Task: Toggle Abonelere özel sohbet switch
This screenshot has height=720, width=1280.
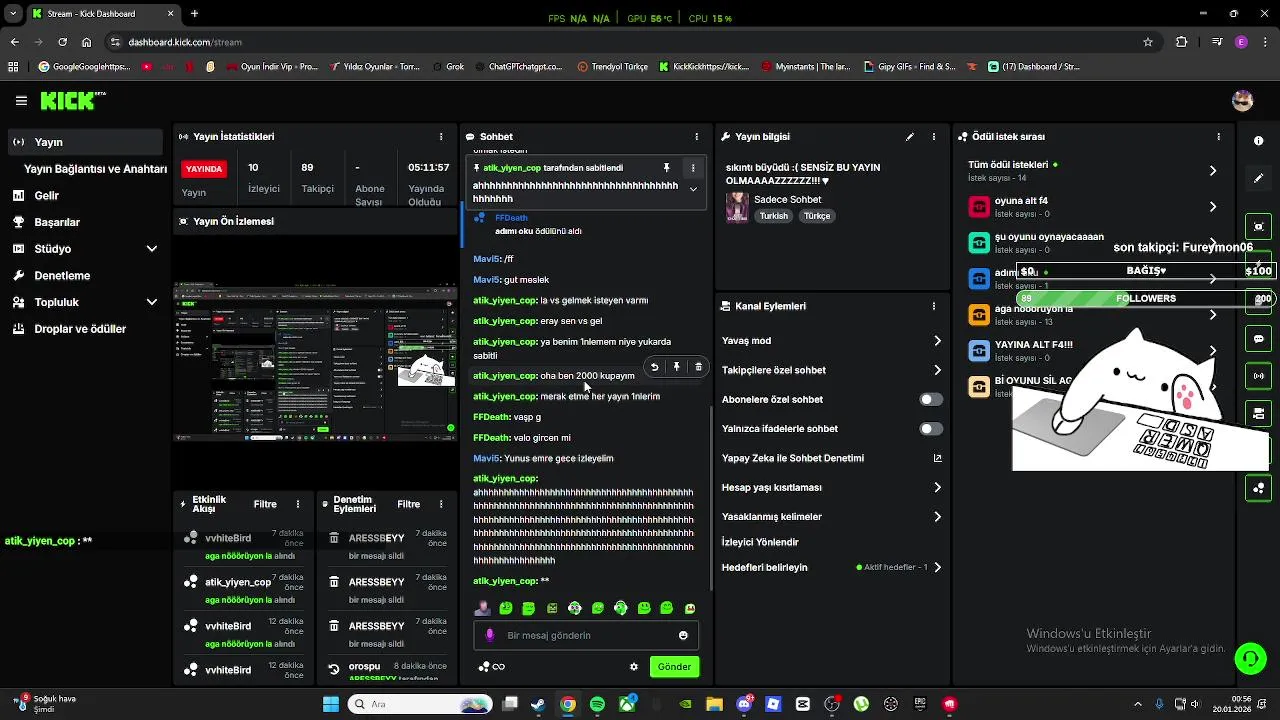Action: (x=930, y=400)
